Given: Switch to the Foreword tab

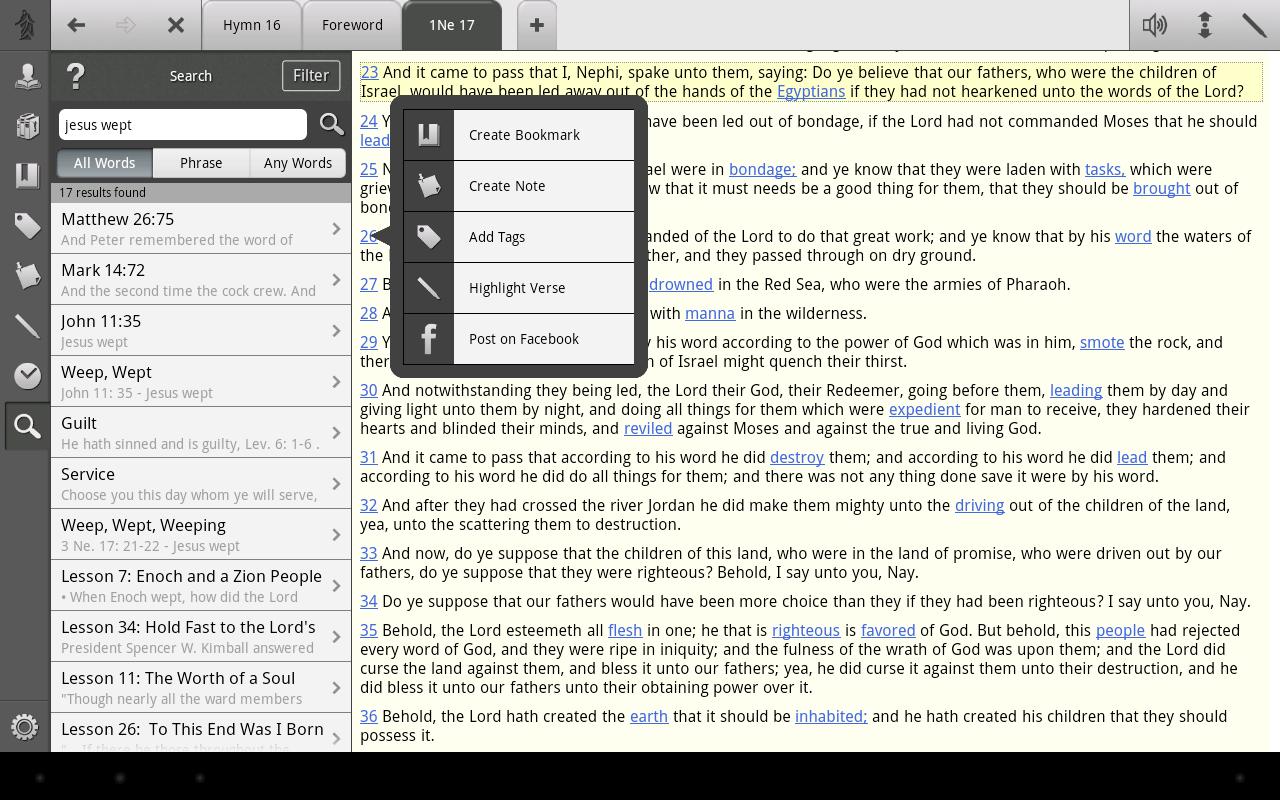Looking at the screenshot, I should (352, 25).
